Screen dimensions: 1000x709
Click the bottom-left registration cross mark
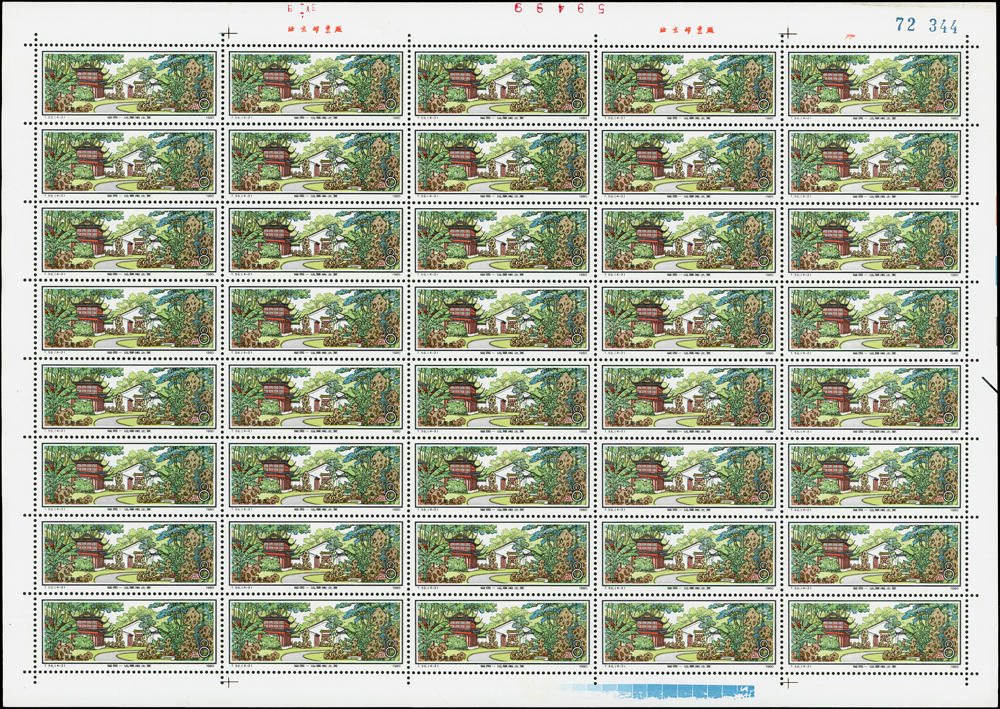(230, 682)
